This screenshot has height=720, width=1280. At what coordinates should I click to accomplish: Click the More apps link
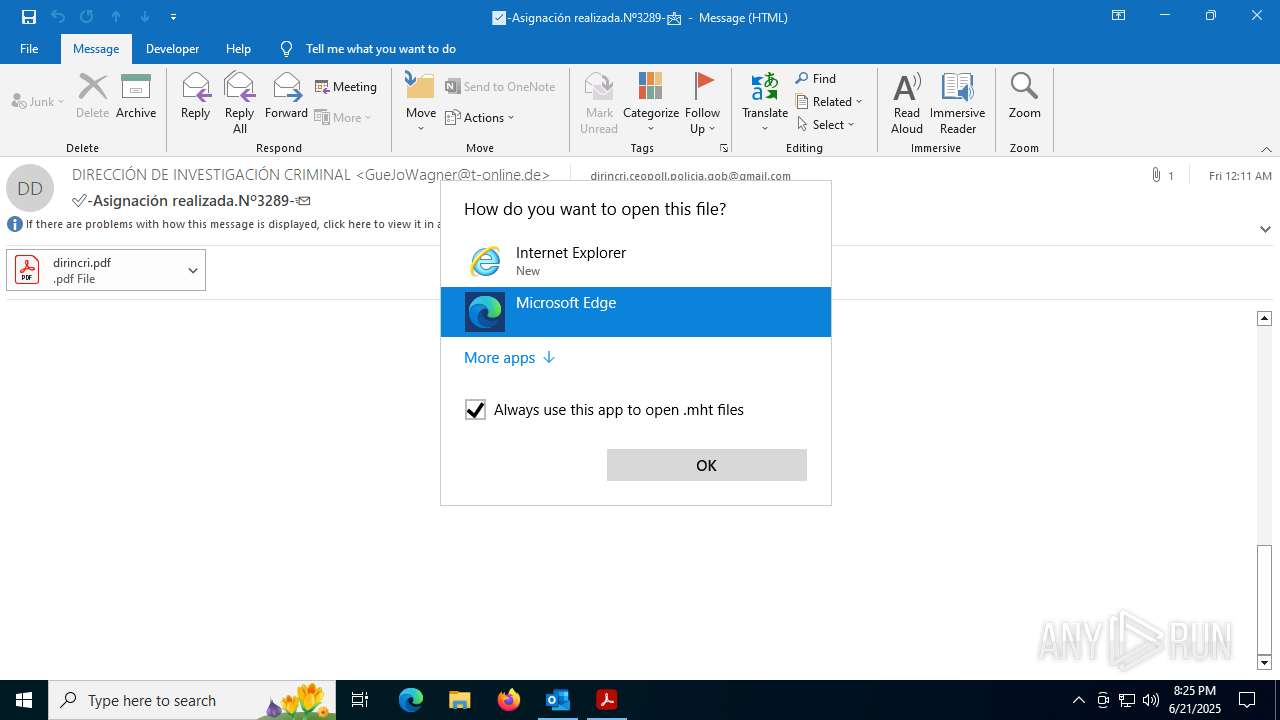click(509, 358)
